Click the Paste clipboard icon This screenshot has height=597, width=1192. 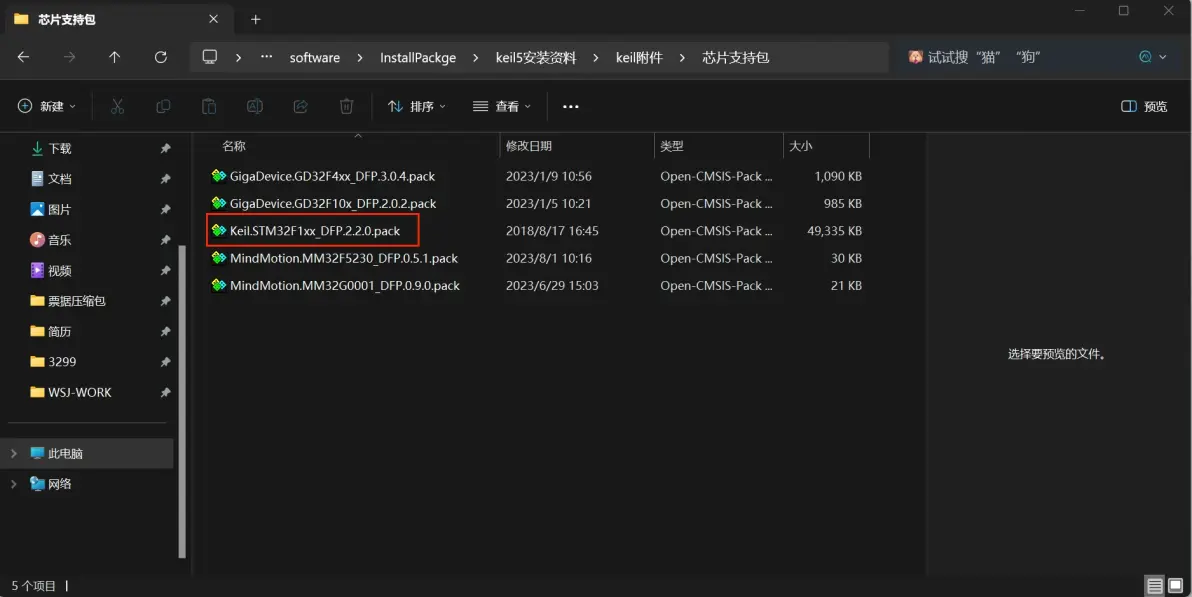tap(209, 106)
